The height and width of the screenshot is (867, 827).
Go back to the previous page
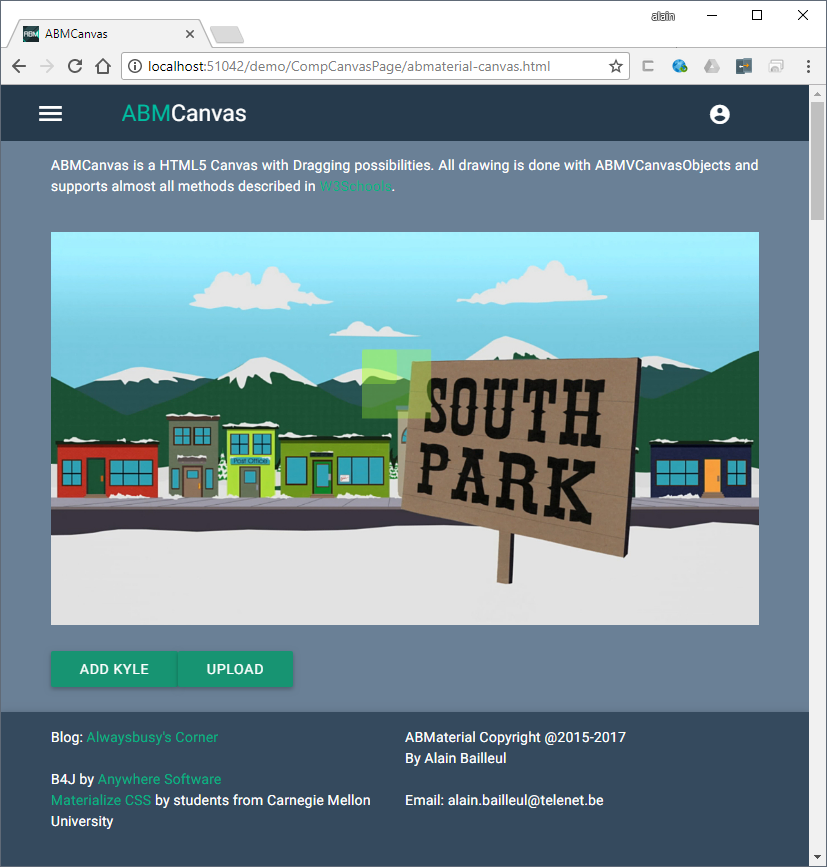point(19,66)
